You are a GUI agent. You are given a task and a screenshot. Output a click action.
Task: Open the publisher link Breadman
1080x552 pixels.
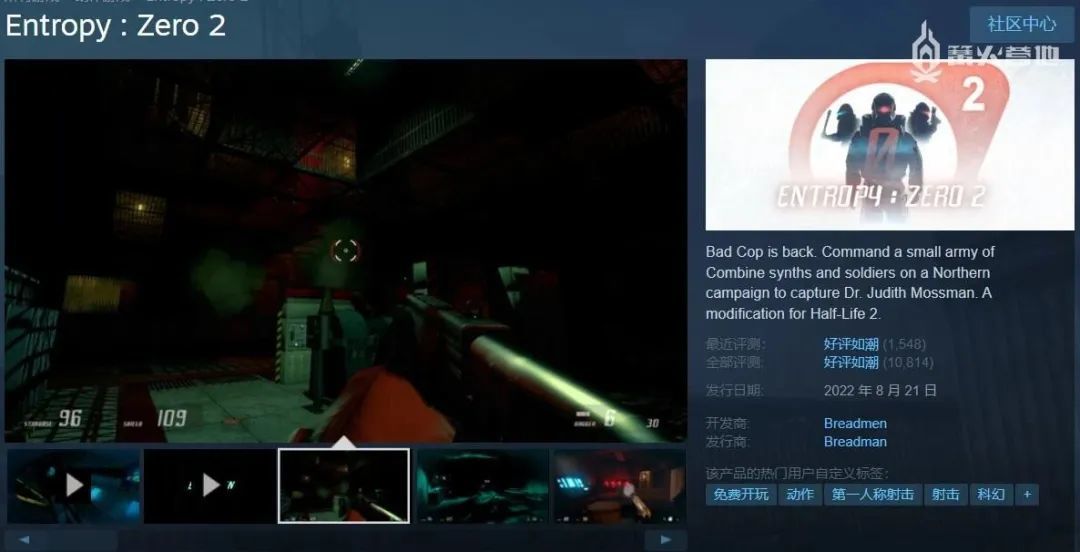(855, 441)
